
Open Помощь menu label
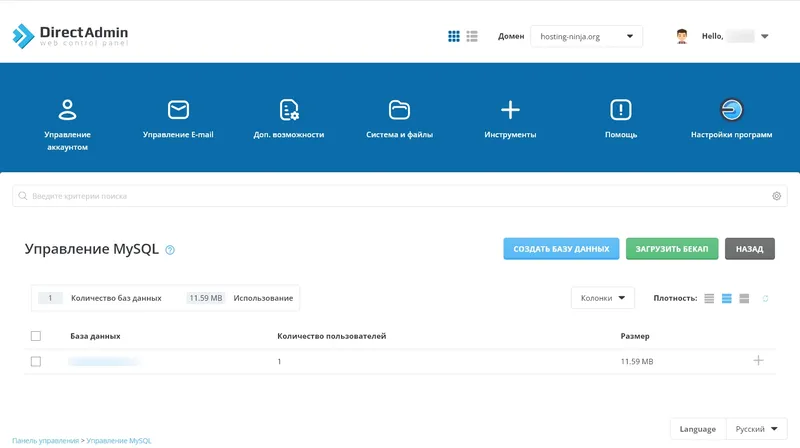click(621, 135)
